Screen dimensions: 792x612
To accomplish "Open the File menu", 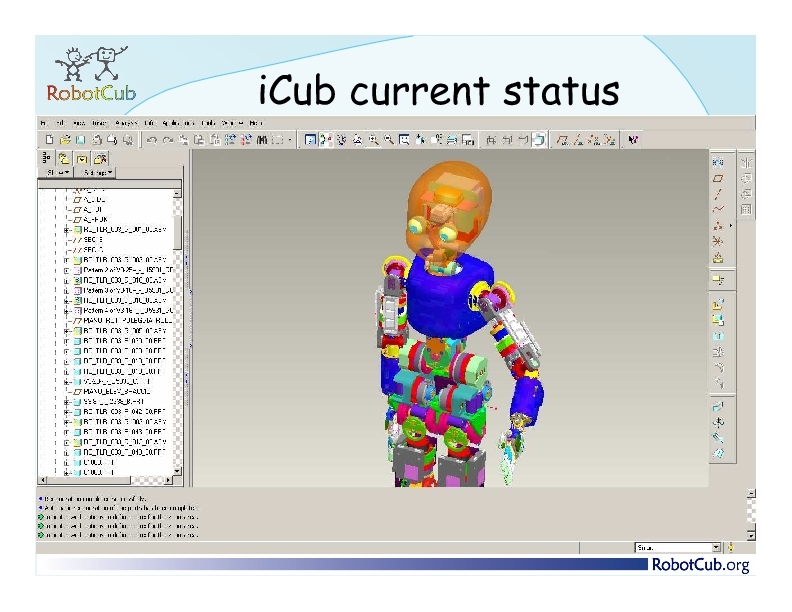I will pyautogui.click(x=44, y=123).
